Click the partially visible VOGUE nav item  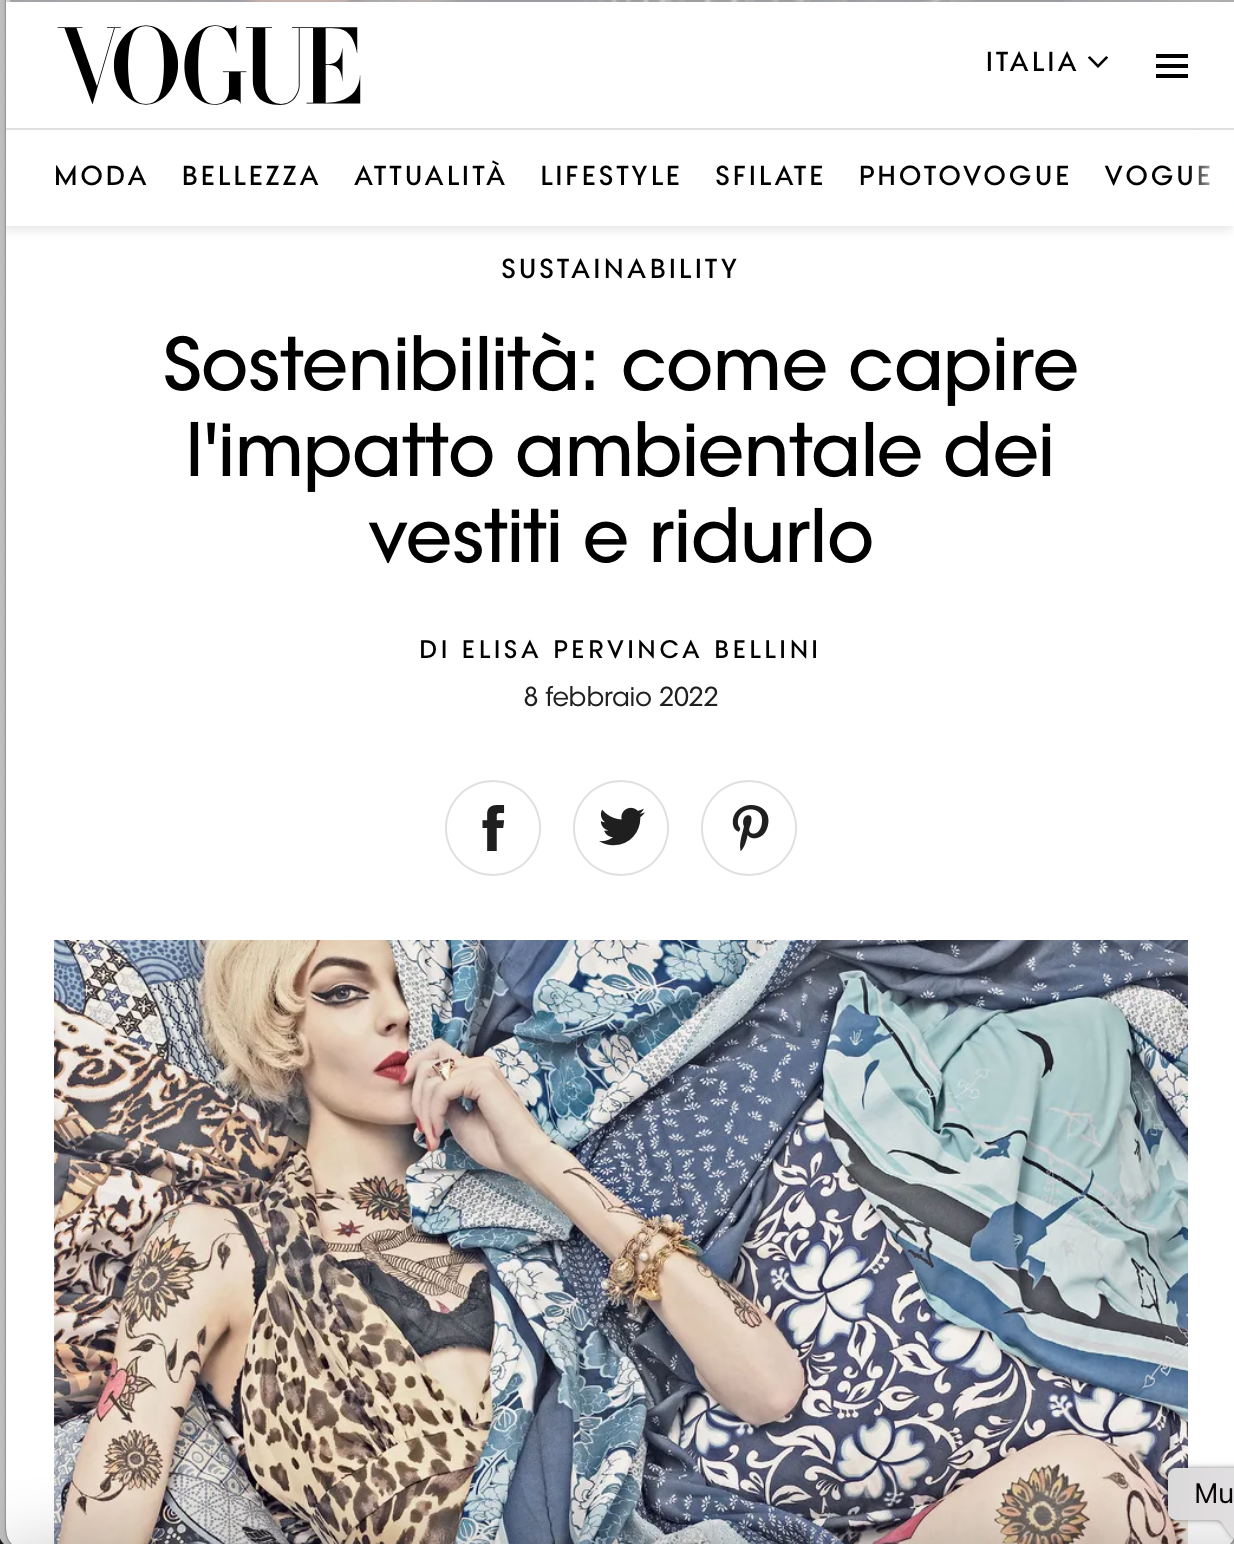(x=1158, y=176)
